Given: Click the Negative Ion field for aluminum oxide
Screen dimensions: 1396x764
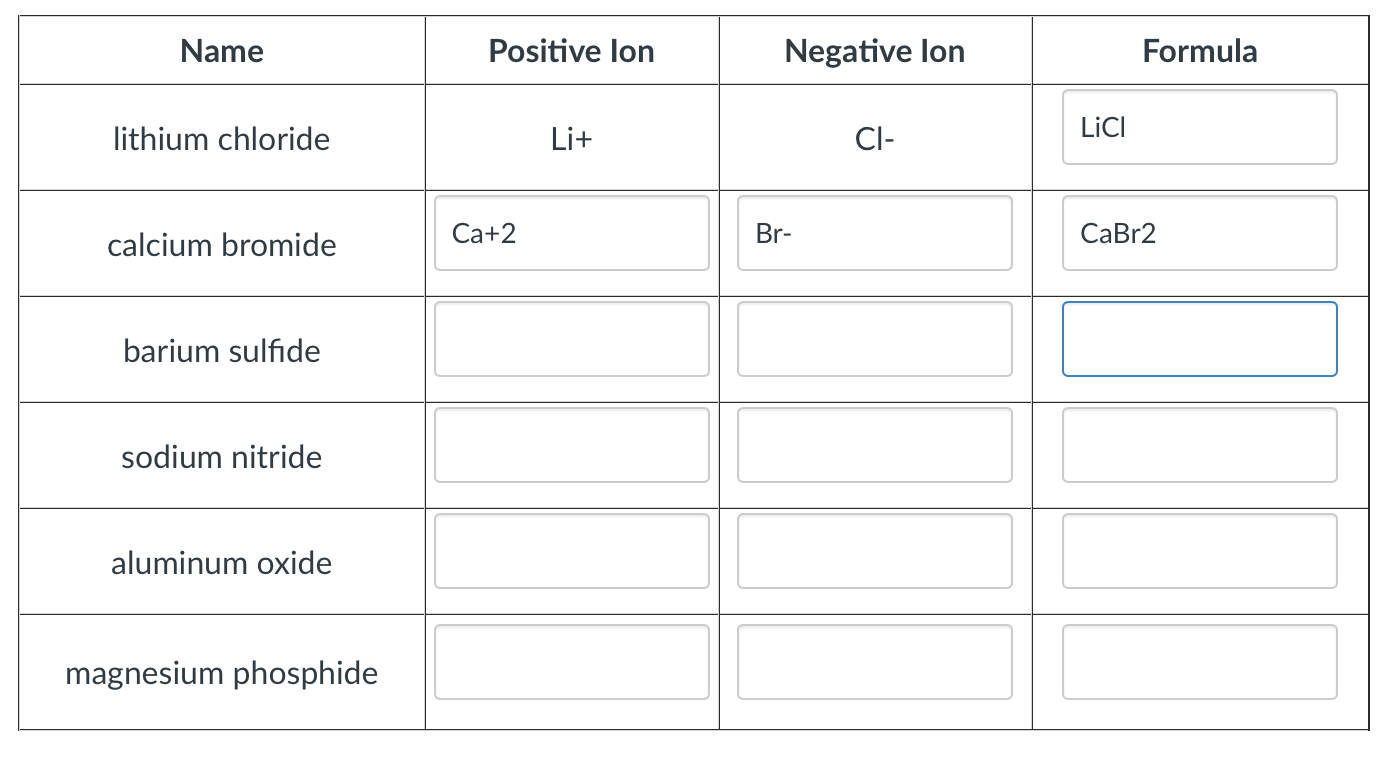Looking at the screenshot, I should (874, 551).
